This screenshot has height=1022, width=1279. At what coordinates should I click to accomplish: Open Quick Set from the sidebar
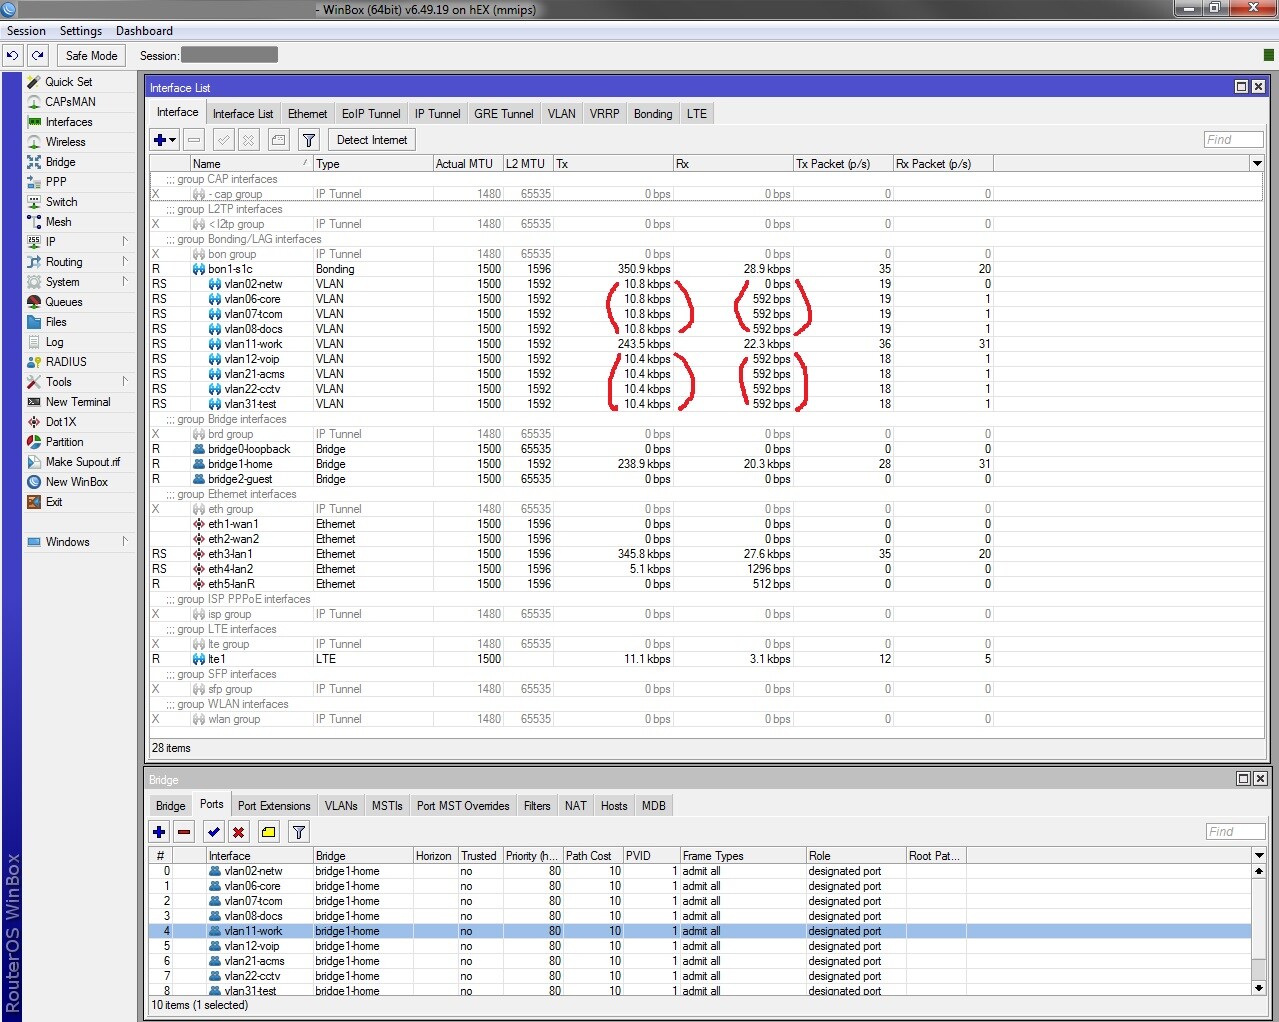point(68,82)
